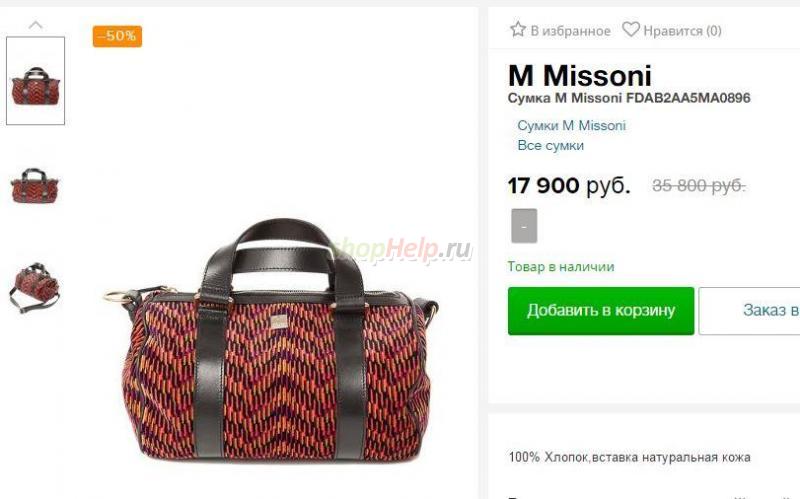This screenshot has width=800, height=499.
Task: Click the up chevron above thumbnails
Action: coord(36,24)
